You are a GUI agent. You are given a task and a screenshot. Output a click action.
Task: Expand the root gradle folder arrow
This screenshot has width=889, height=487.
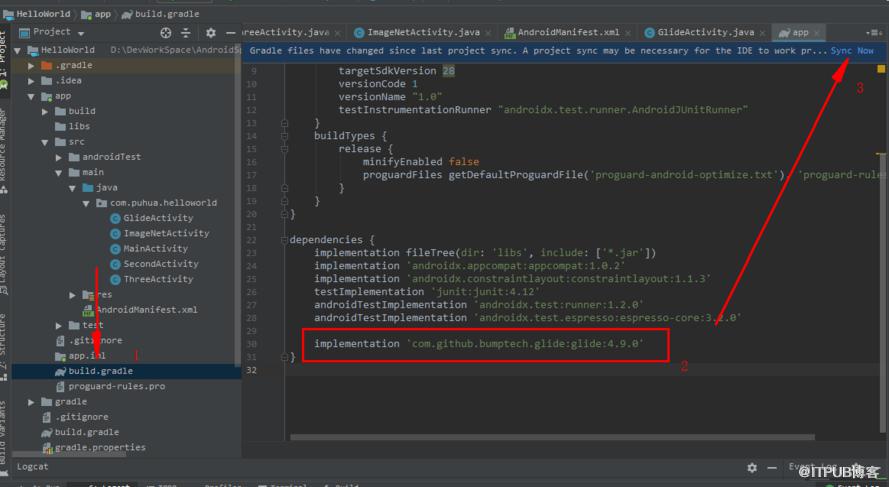tap(31, 403)
